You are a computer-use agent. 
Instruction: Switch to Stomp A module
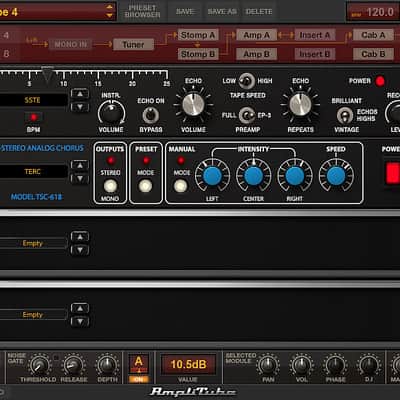click(x=198, y=35)
